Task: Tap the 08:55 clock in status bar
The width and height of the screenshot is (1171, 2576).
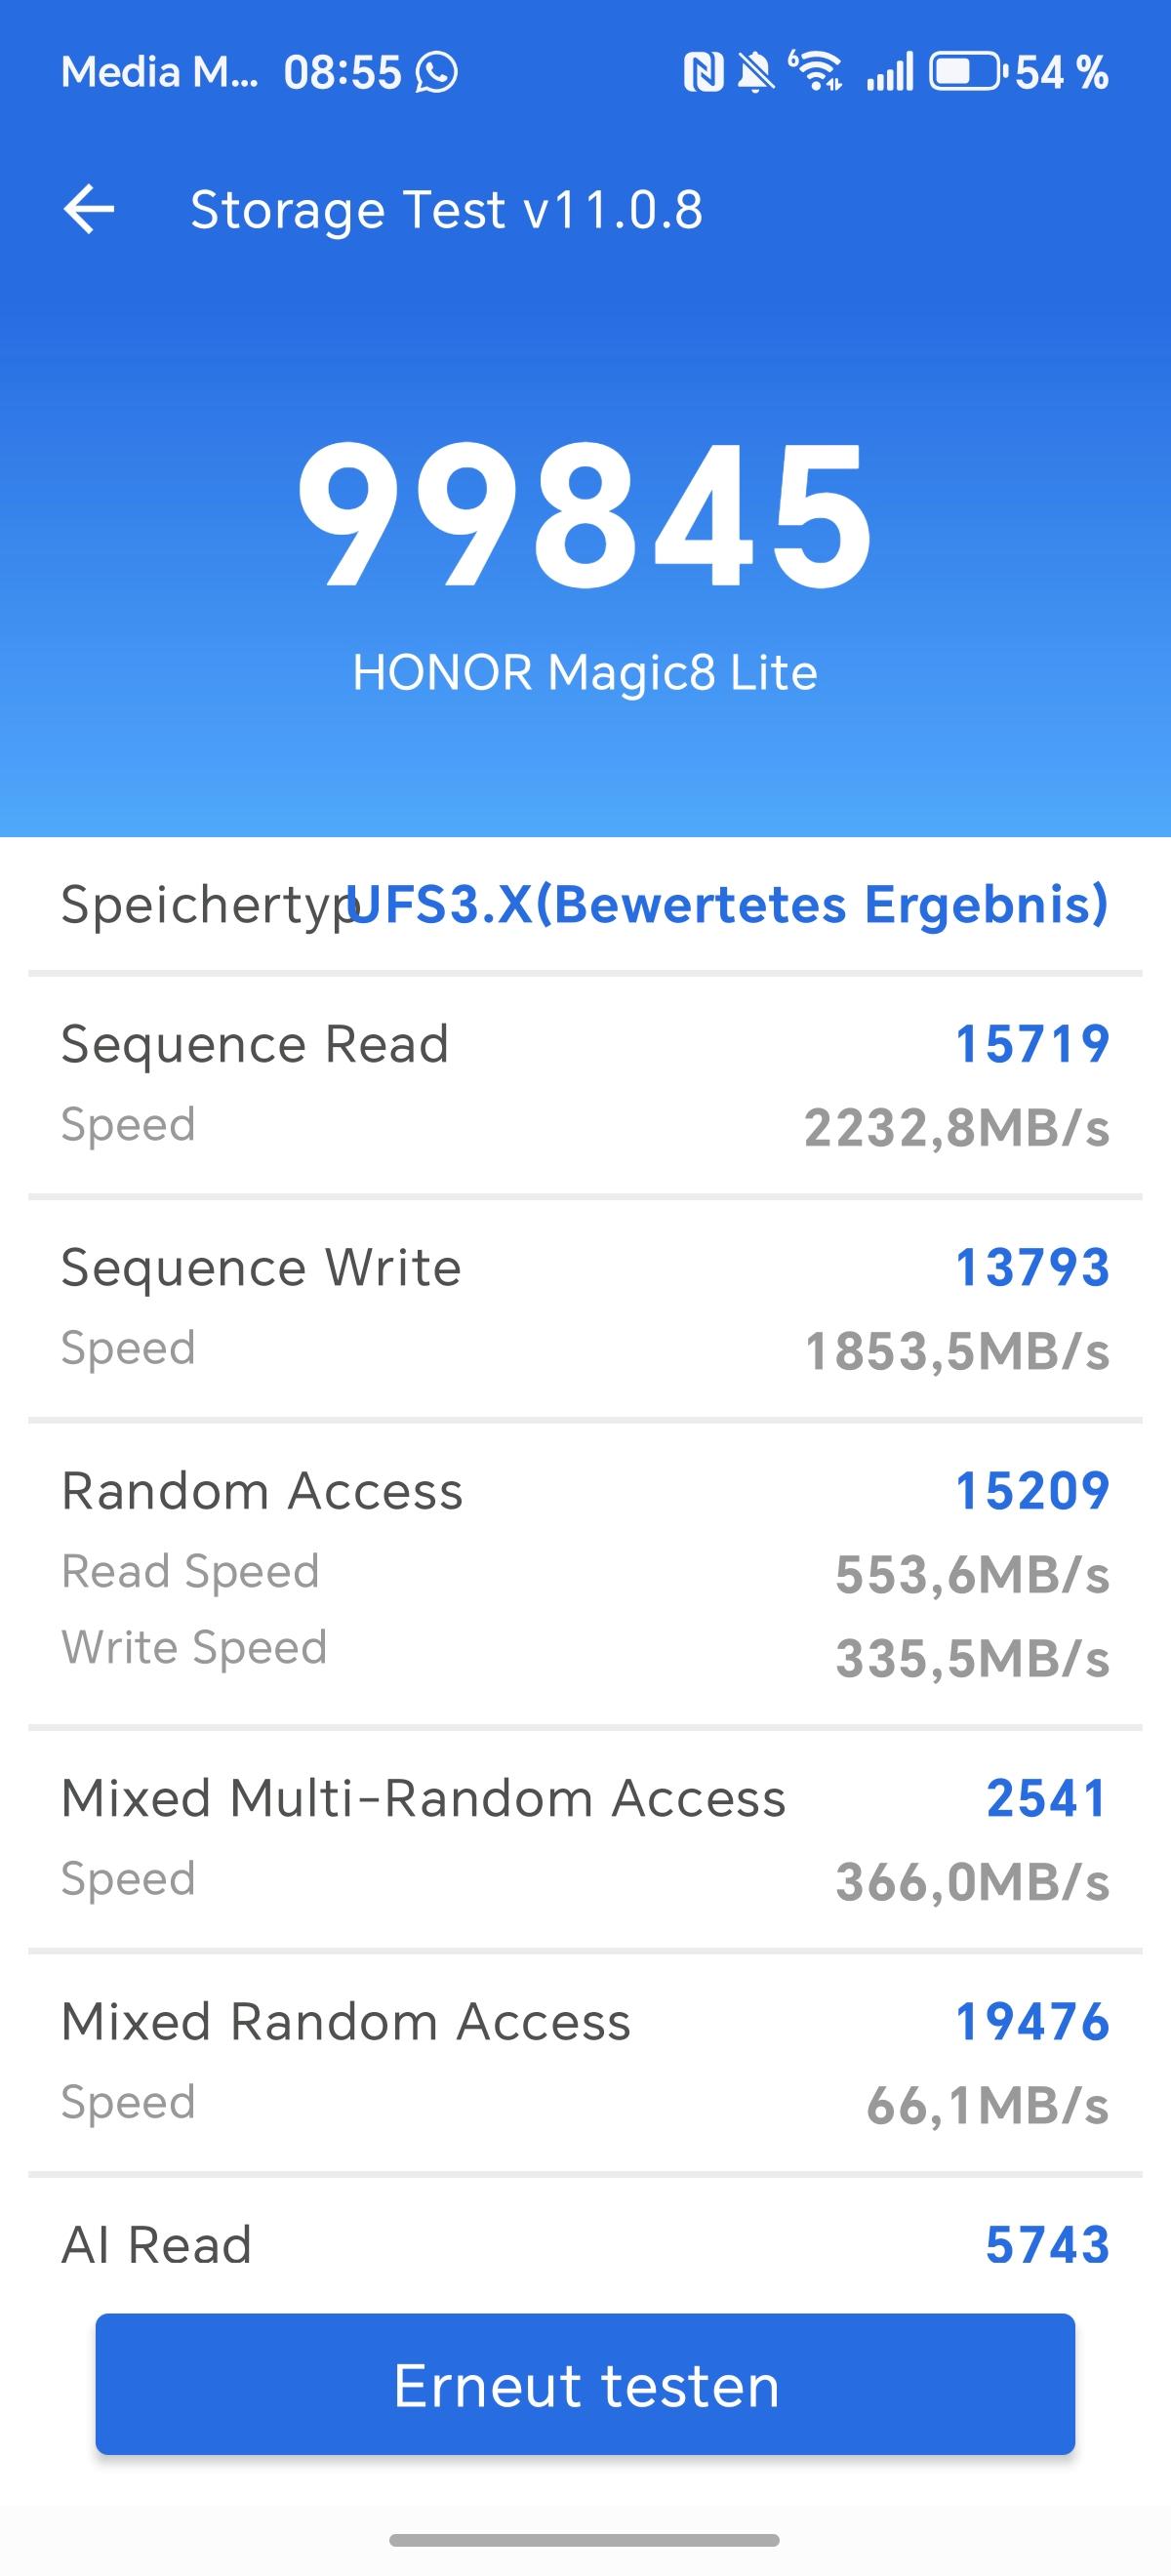Action: point(342,72)
